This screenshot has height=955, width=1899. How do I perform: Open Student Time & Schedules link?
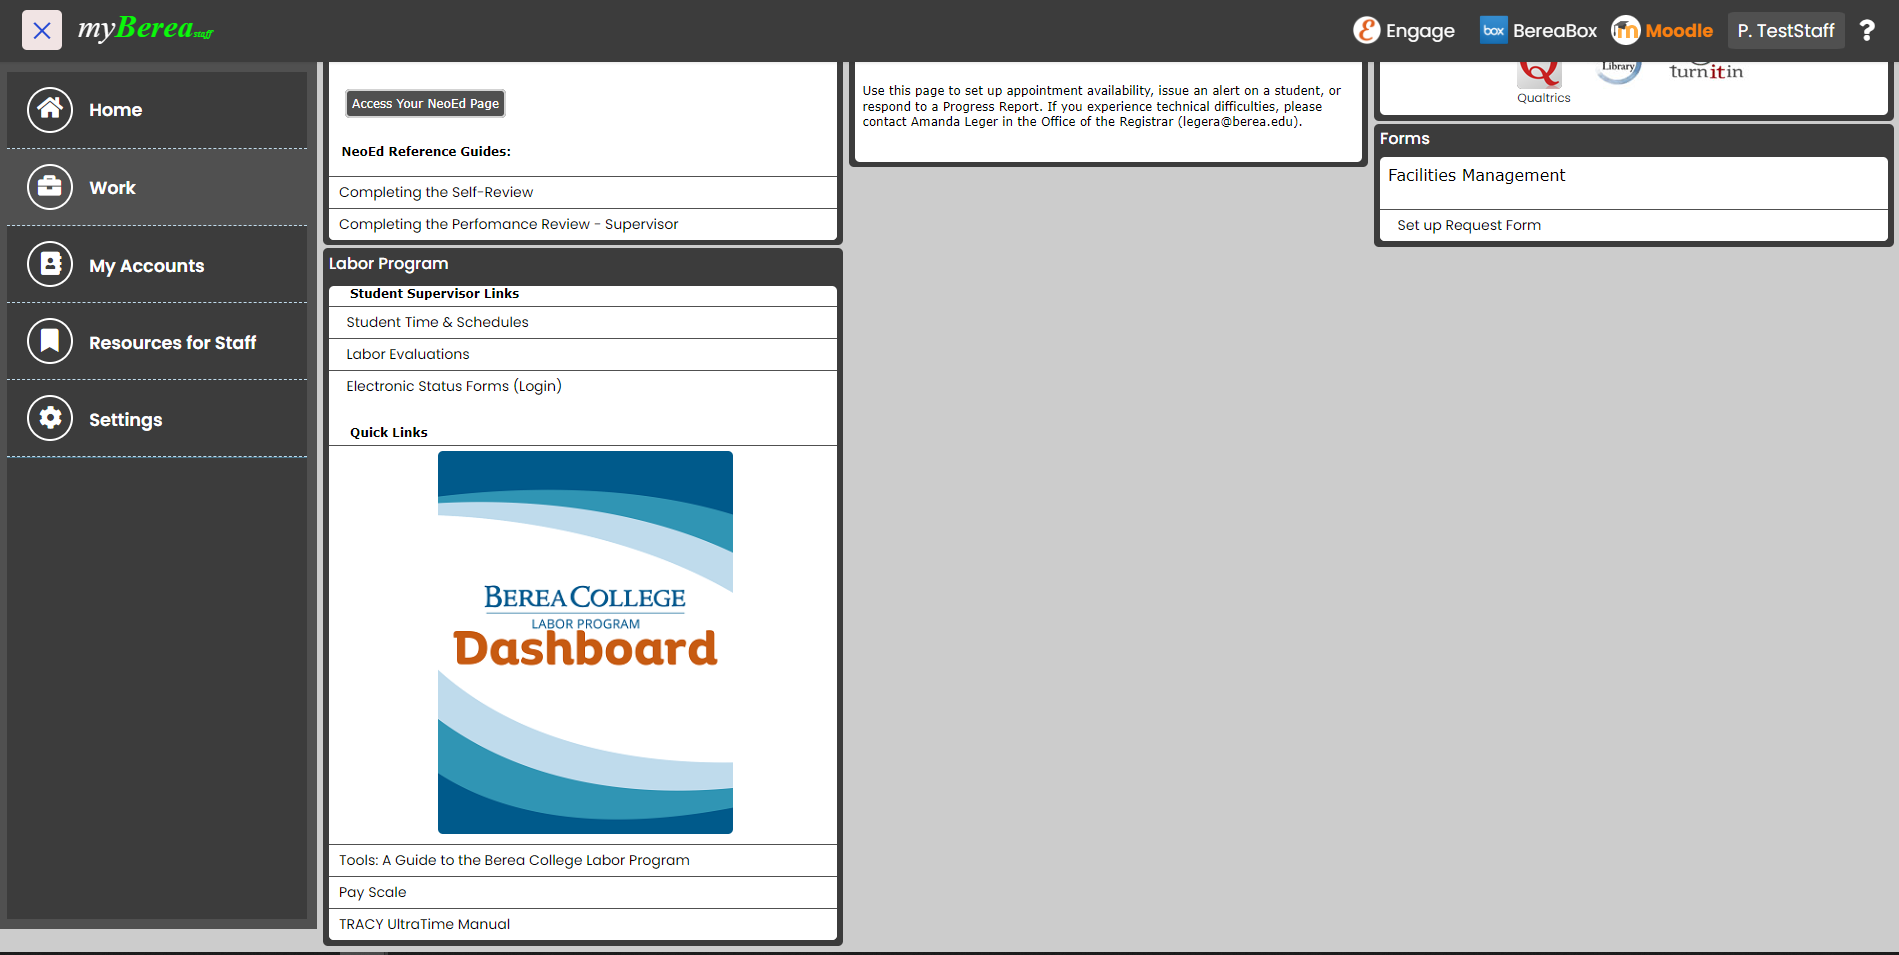(437, 322)
